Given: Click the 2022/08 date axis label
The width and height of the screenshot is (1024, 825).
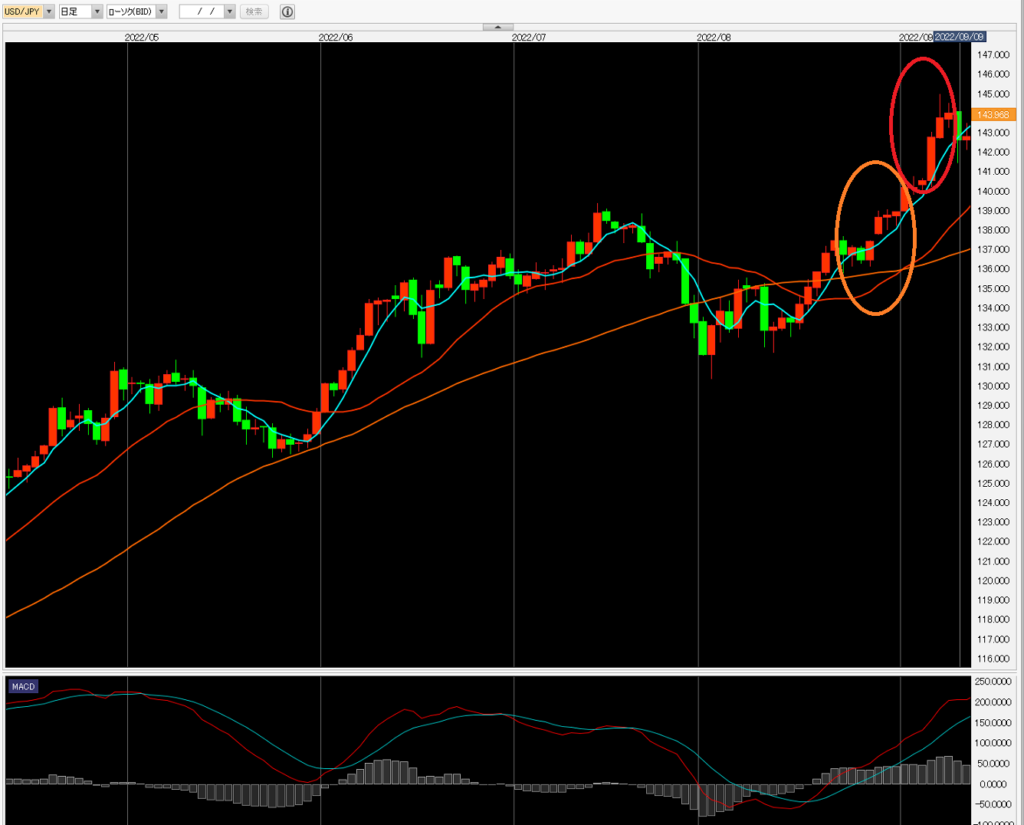Looking at the screenshot, I should (713, 36).
